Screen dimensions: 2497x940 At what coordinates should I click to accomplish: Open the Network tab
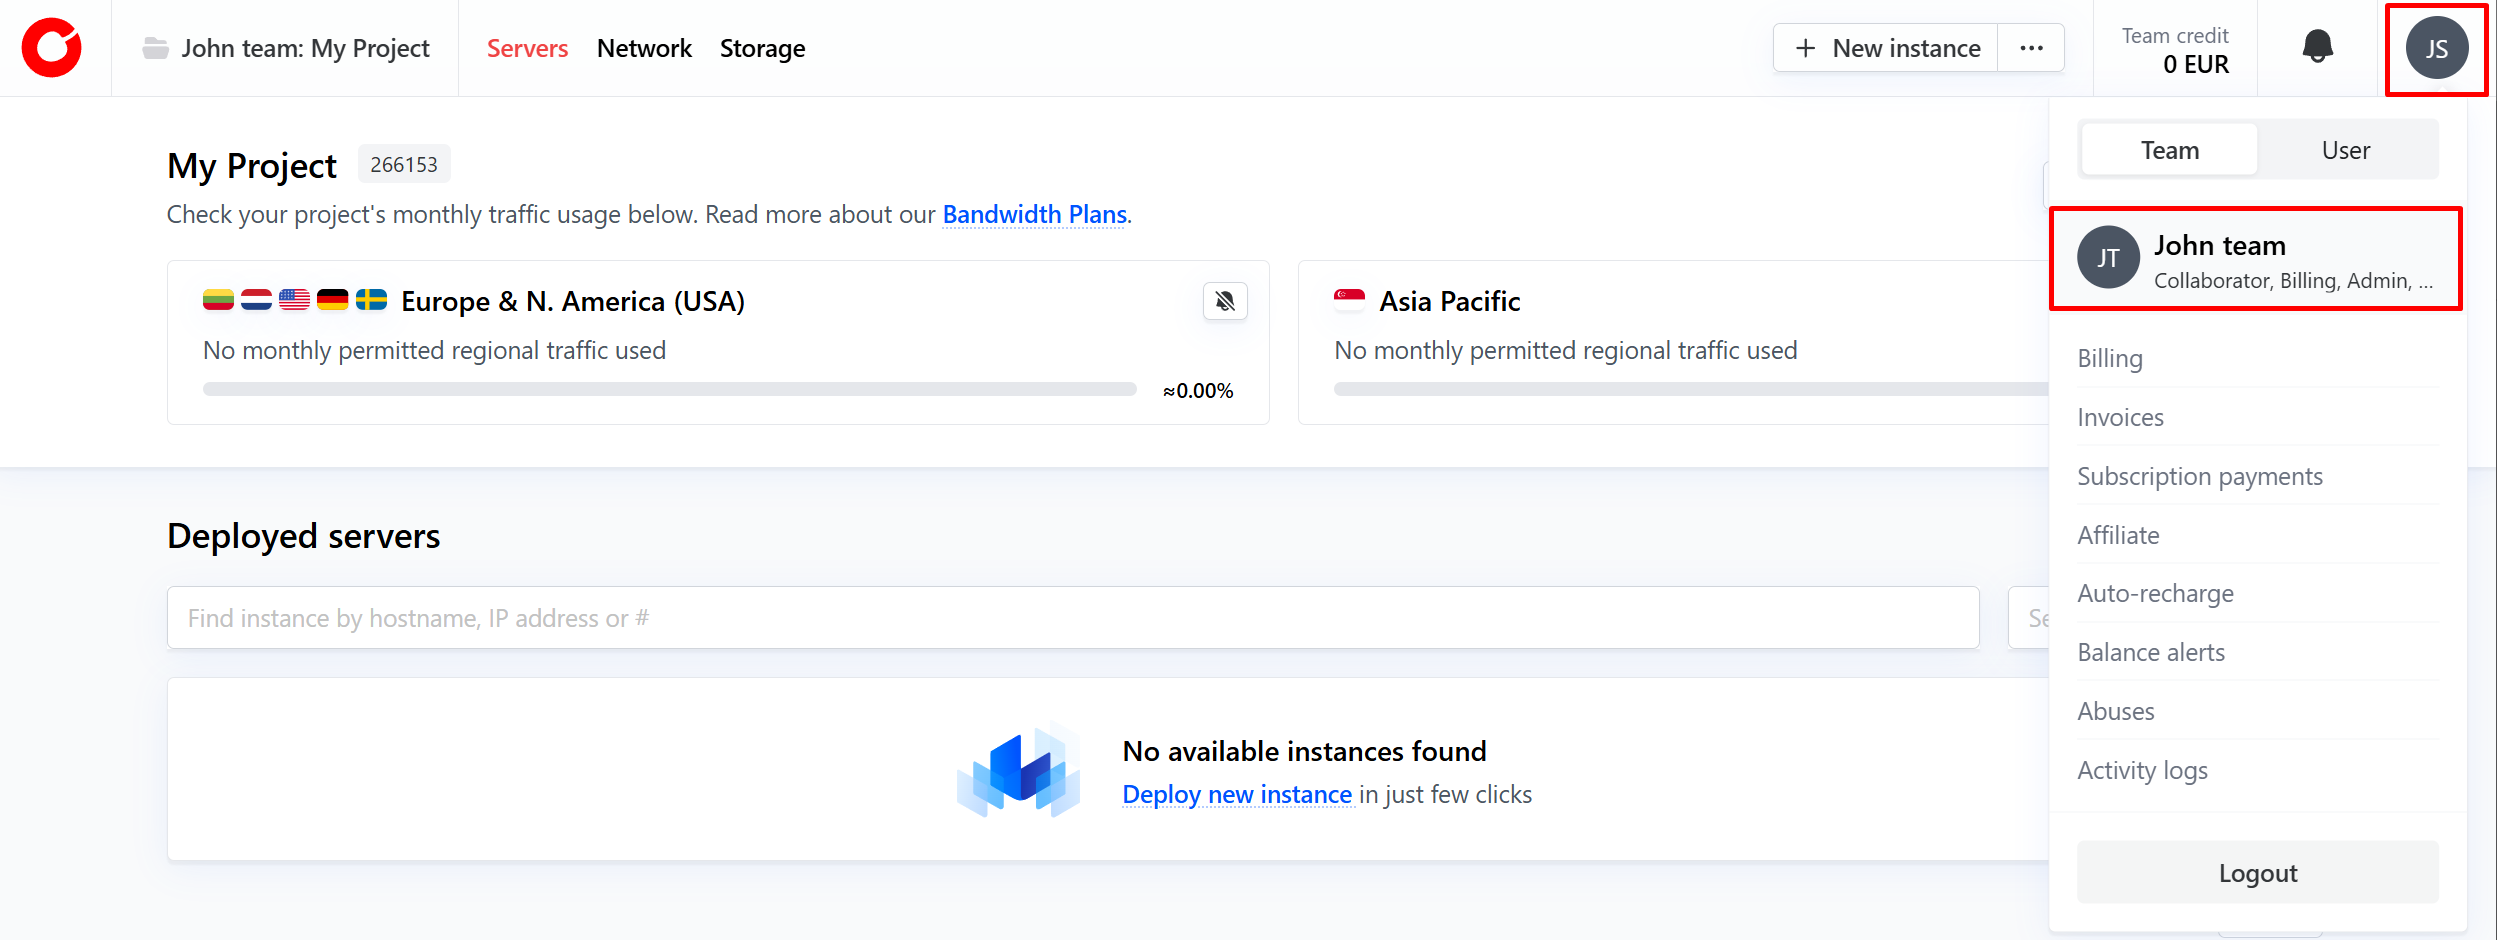(x=644, y=48)
